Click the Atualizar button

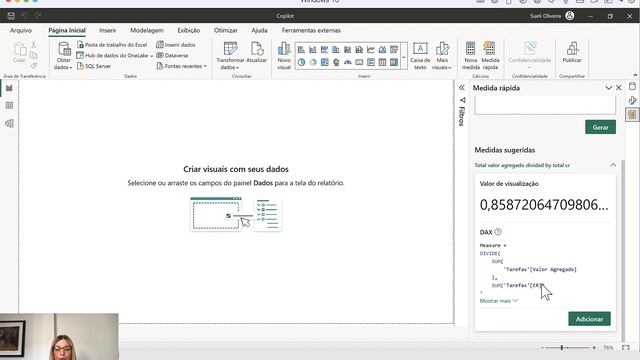click(x=257, y=52)
